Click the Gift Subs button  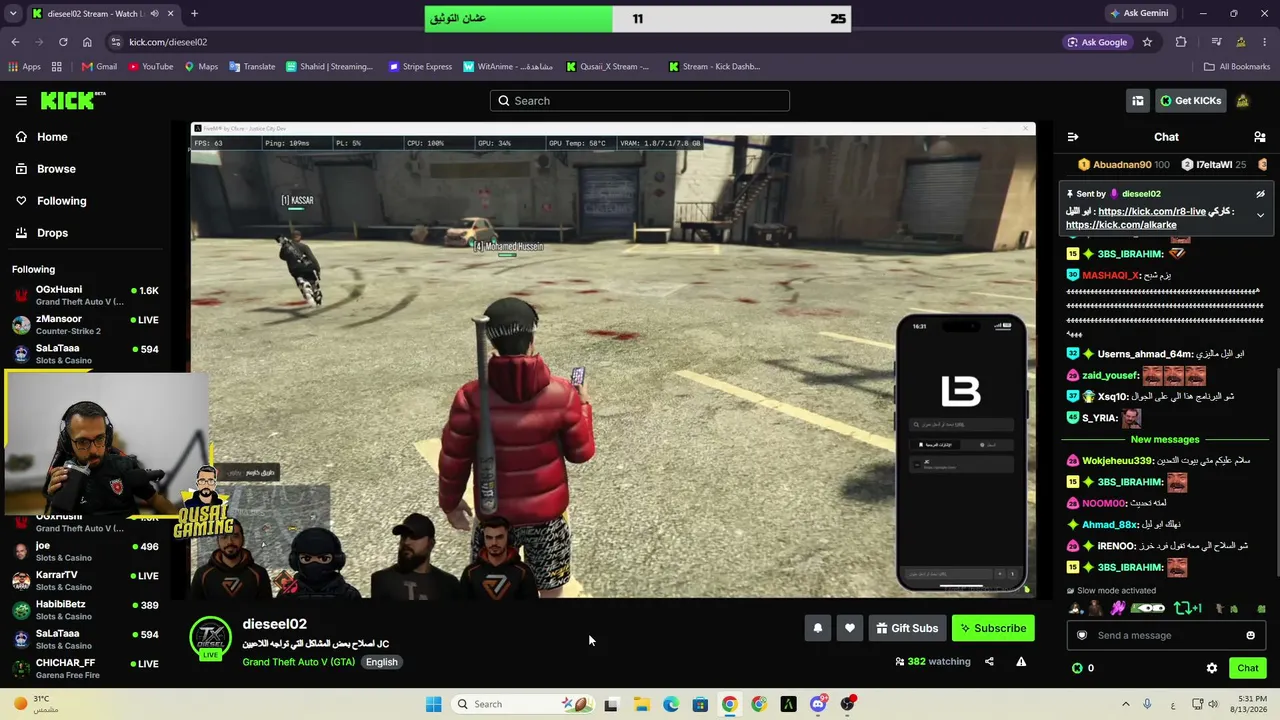coord(907,628)
